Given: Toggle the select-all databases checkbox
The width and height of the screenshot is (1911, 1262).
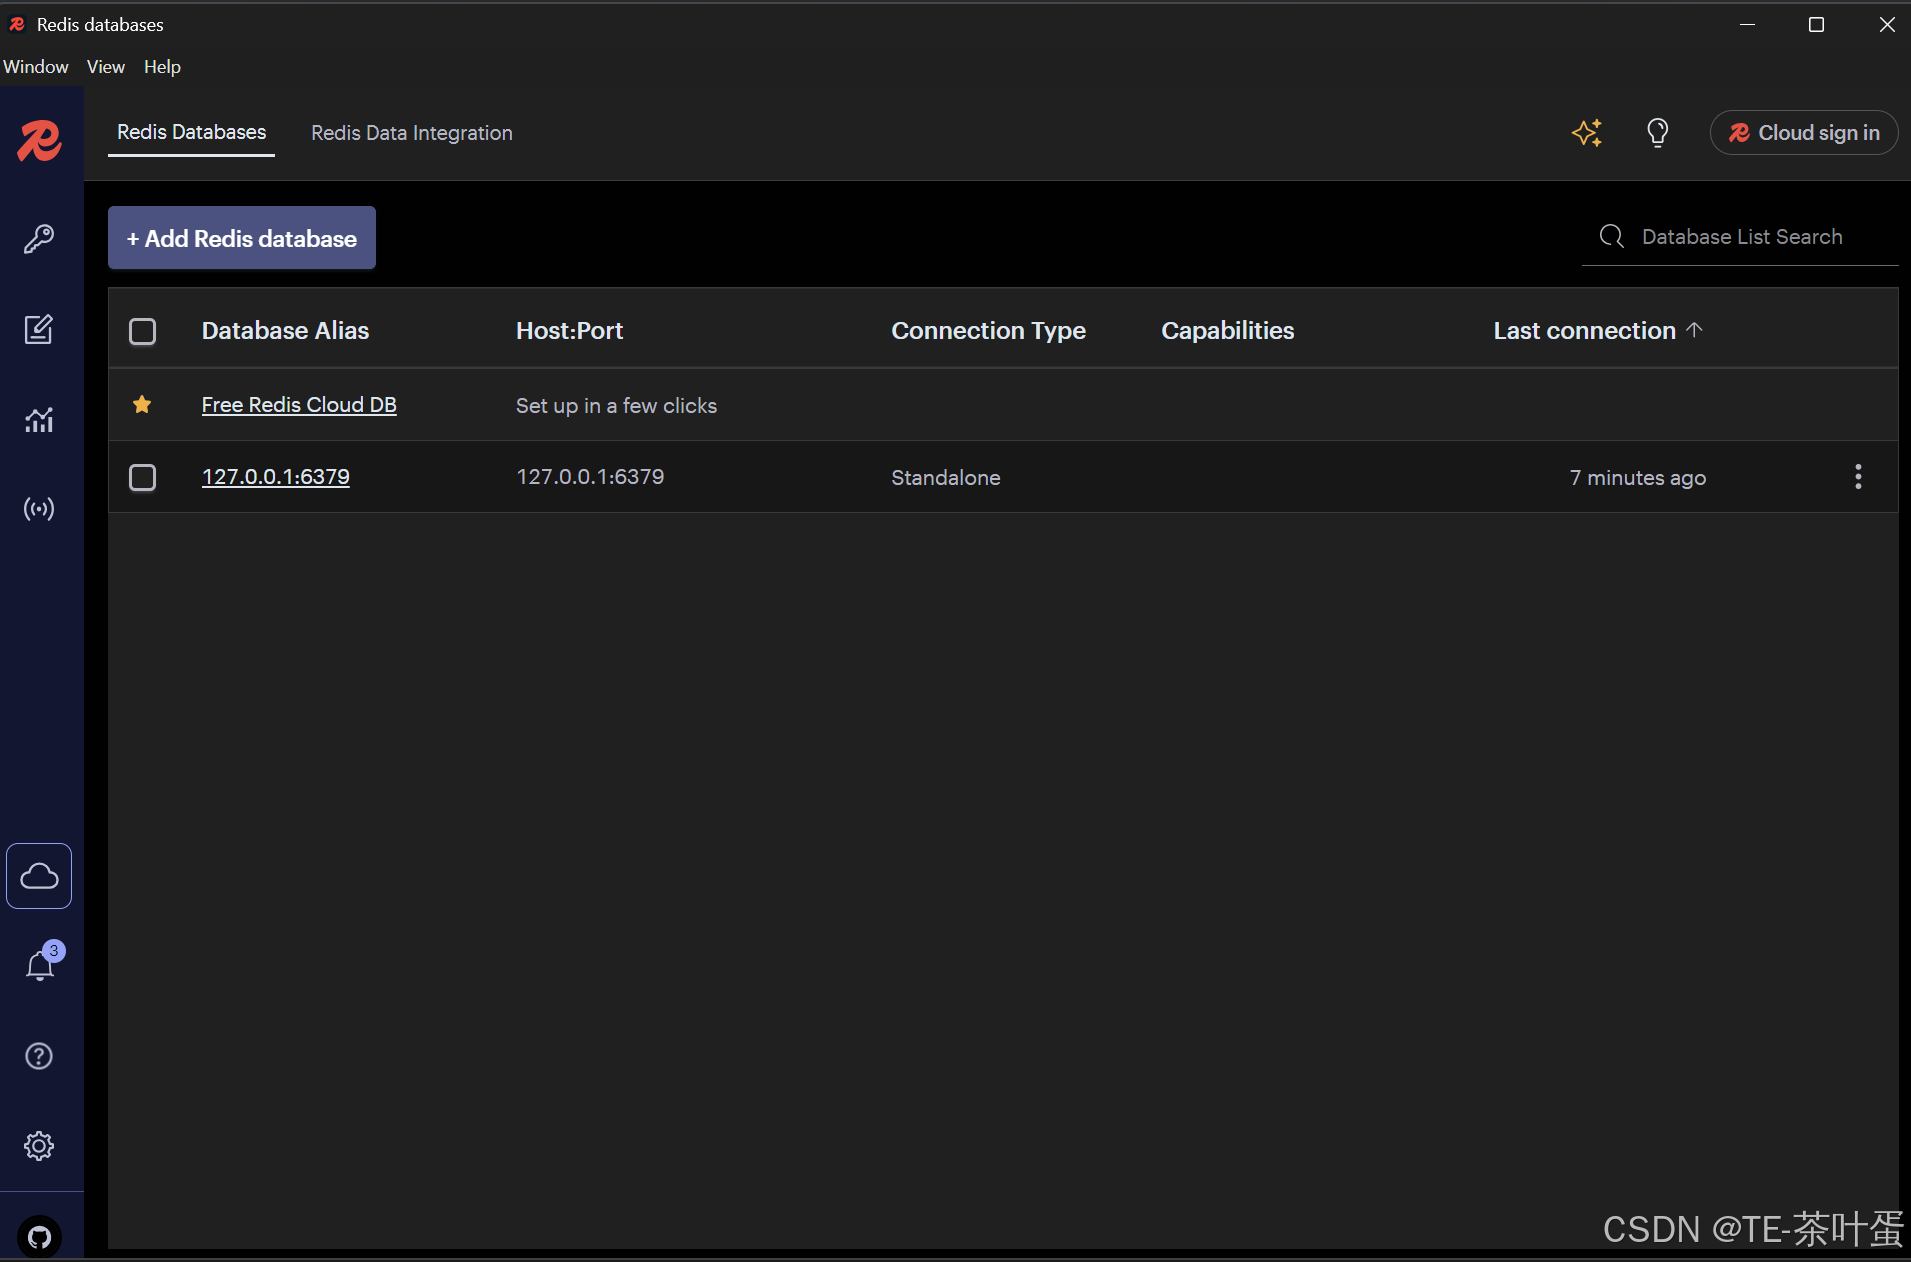Looking at the screenshot, I should (x=143, y=331).
